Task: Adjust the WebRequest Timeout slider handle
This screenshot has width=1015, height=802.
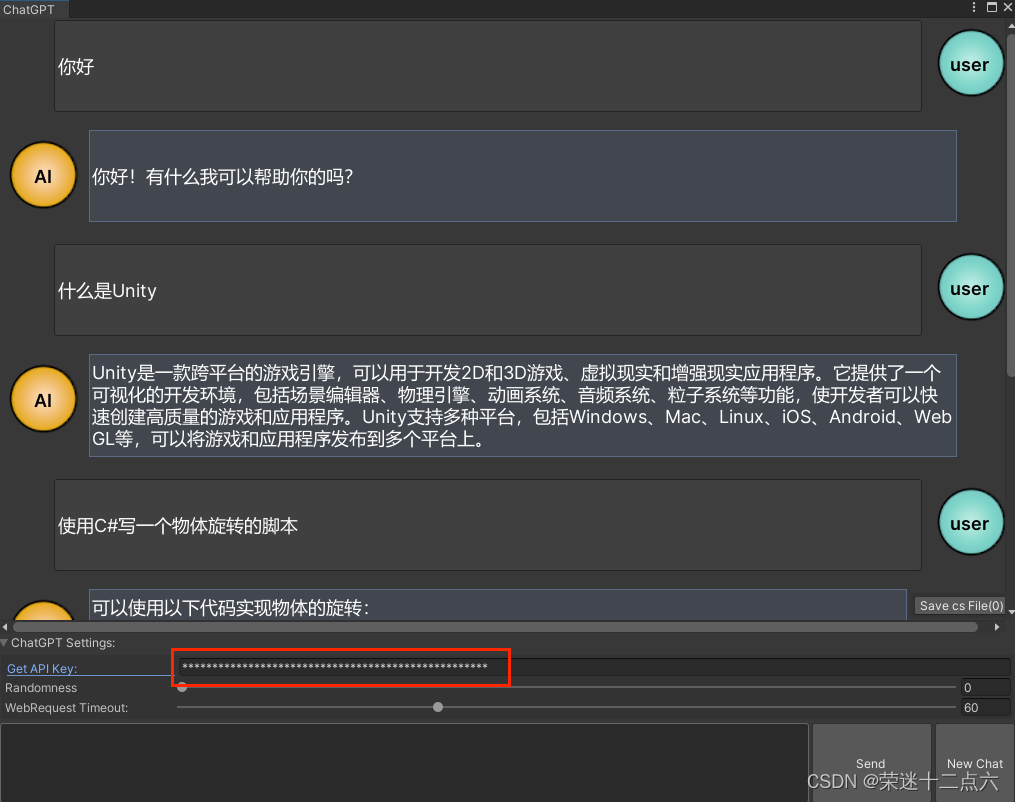Action: [438, 707]
